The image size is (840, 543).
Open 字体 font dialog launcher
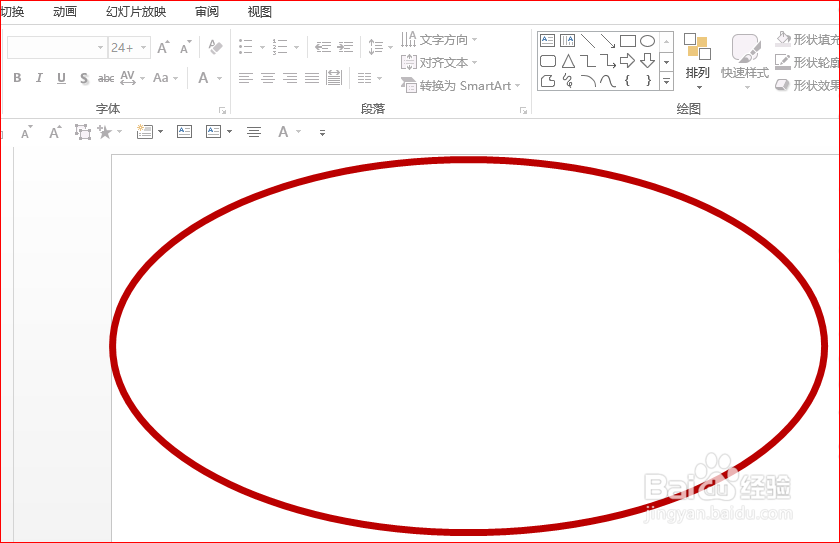[222, 110]
